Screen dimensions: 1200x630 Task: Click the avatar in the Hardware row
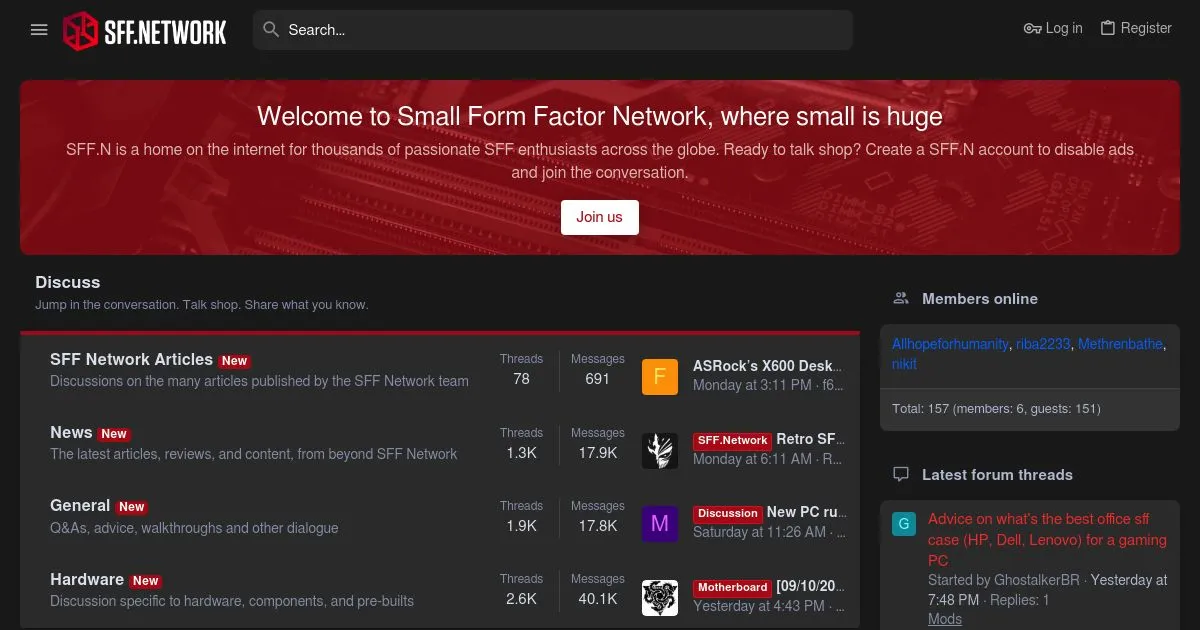tap(660, 598)
